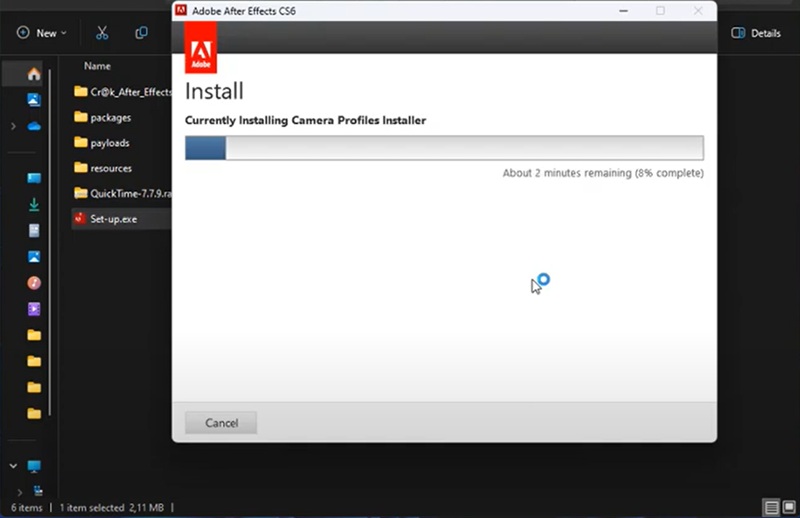Select the payloads folder
Viewport: 800px width, 518px height.
pos(109,143)
